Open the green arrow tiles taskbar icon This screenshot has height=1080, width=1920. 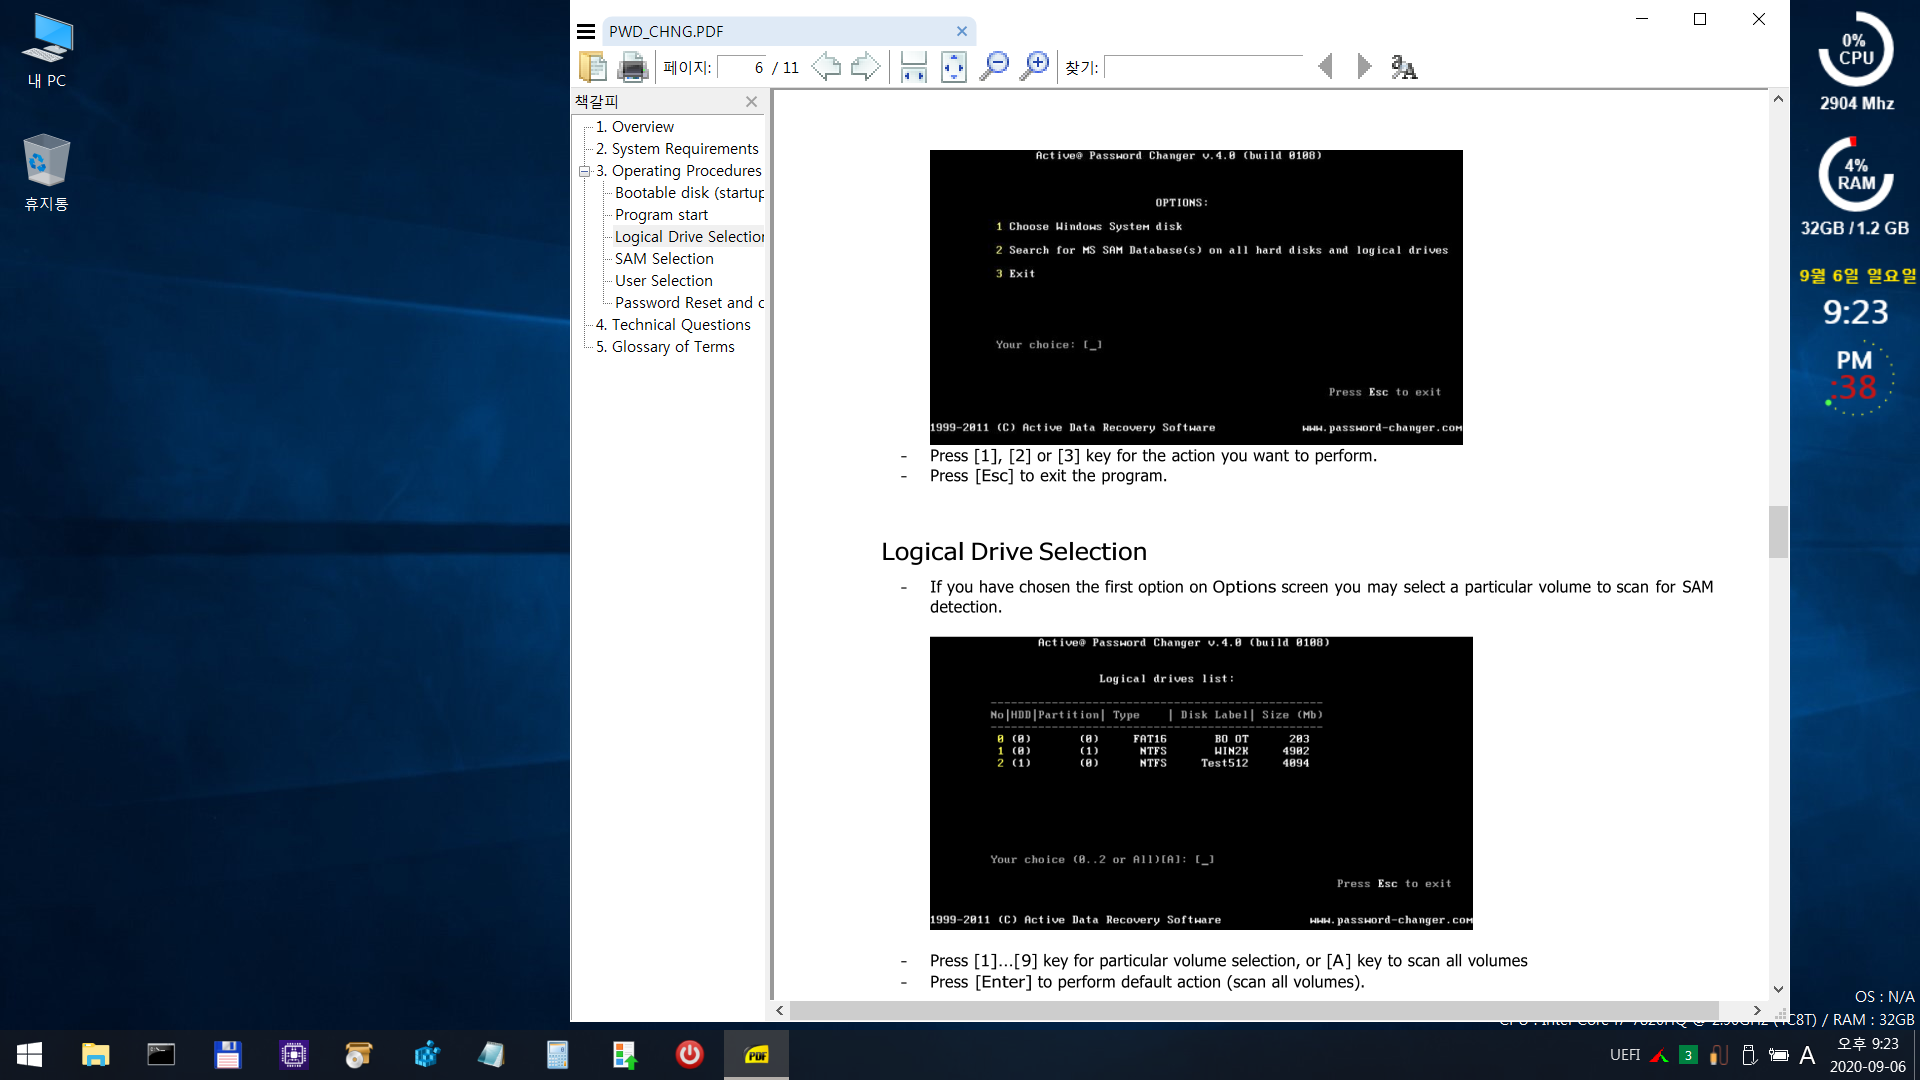623,1055
